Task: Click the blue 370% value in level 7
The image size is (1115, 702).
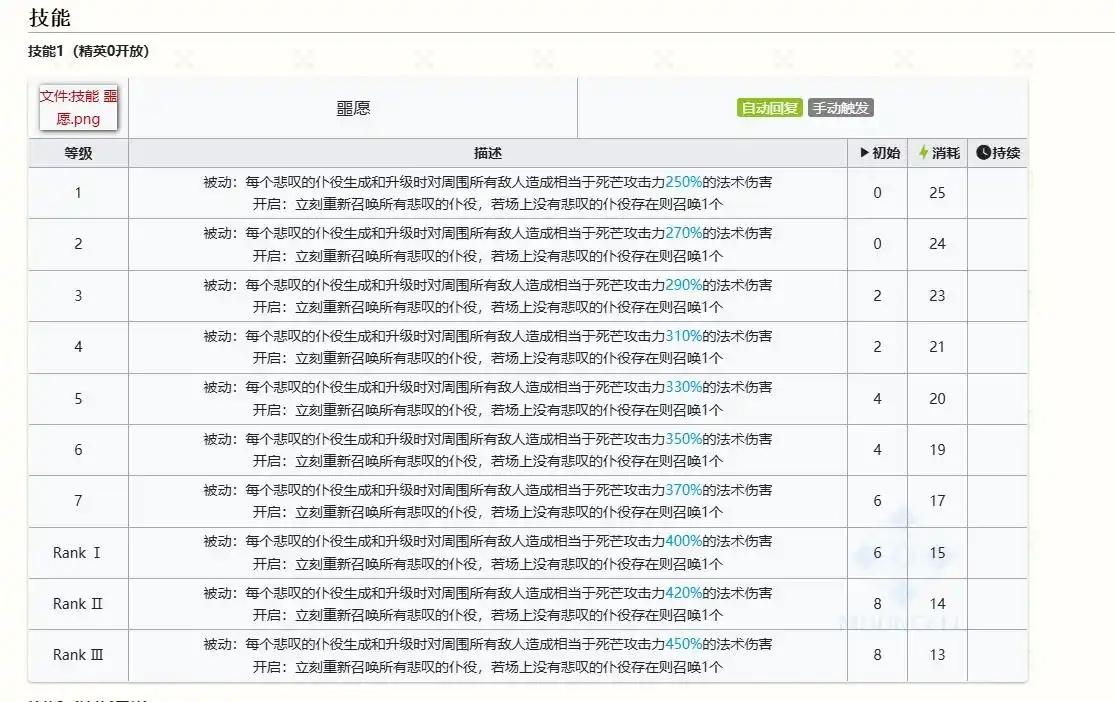Action: click(x=683, y=490)
